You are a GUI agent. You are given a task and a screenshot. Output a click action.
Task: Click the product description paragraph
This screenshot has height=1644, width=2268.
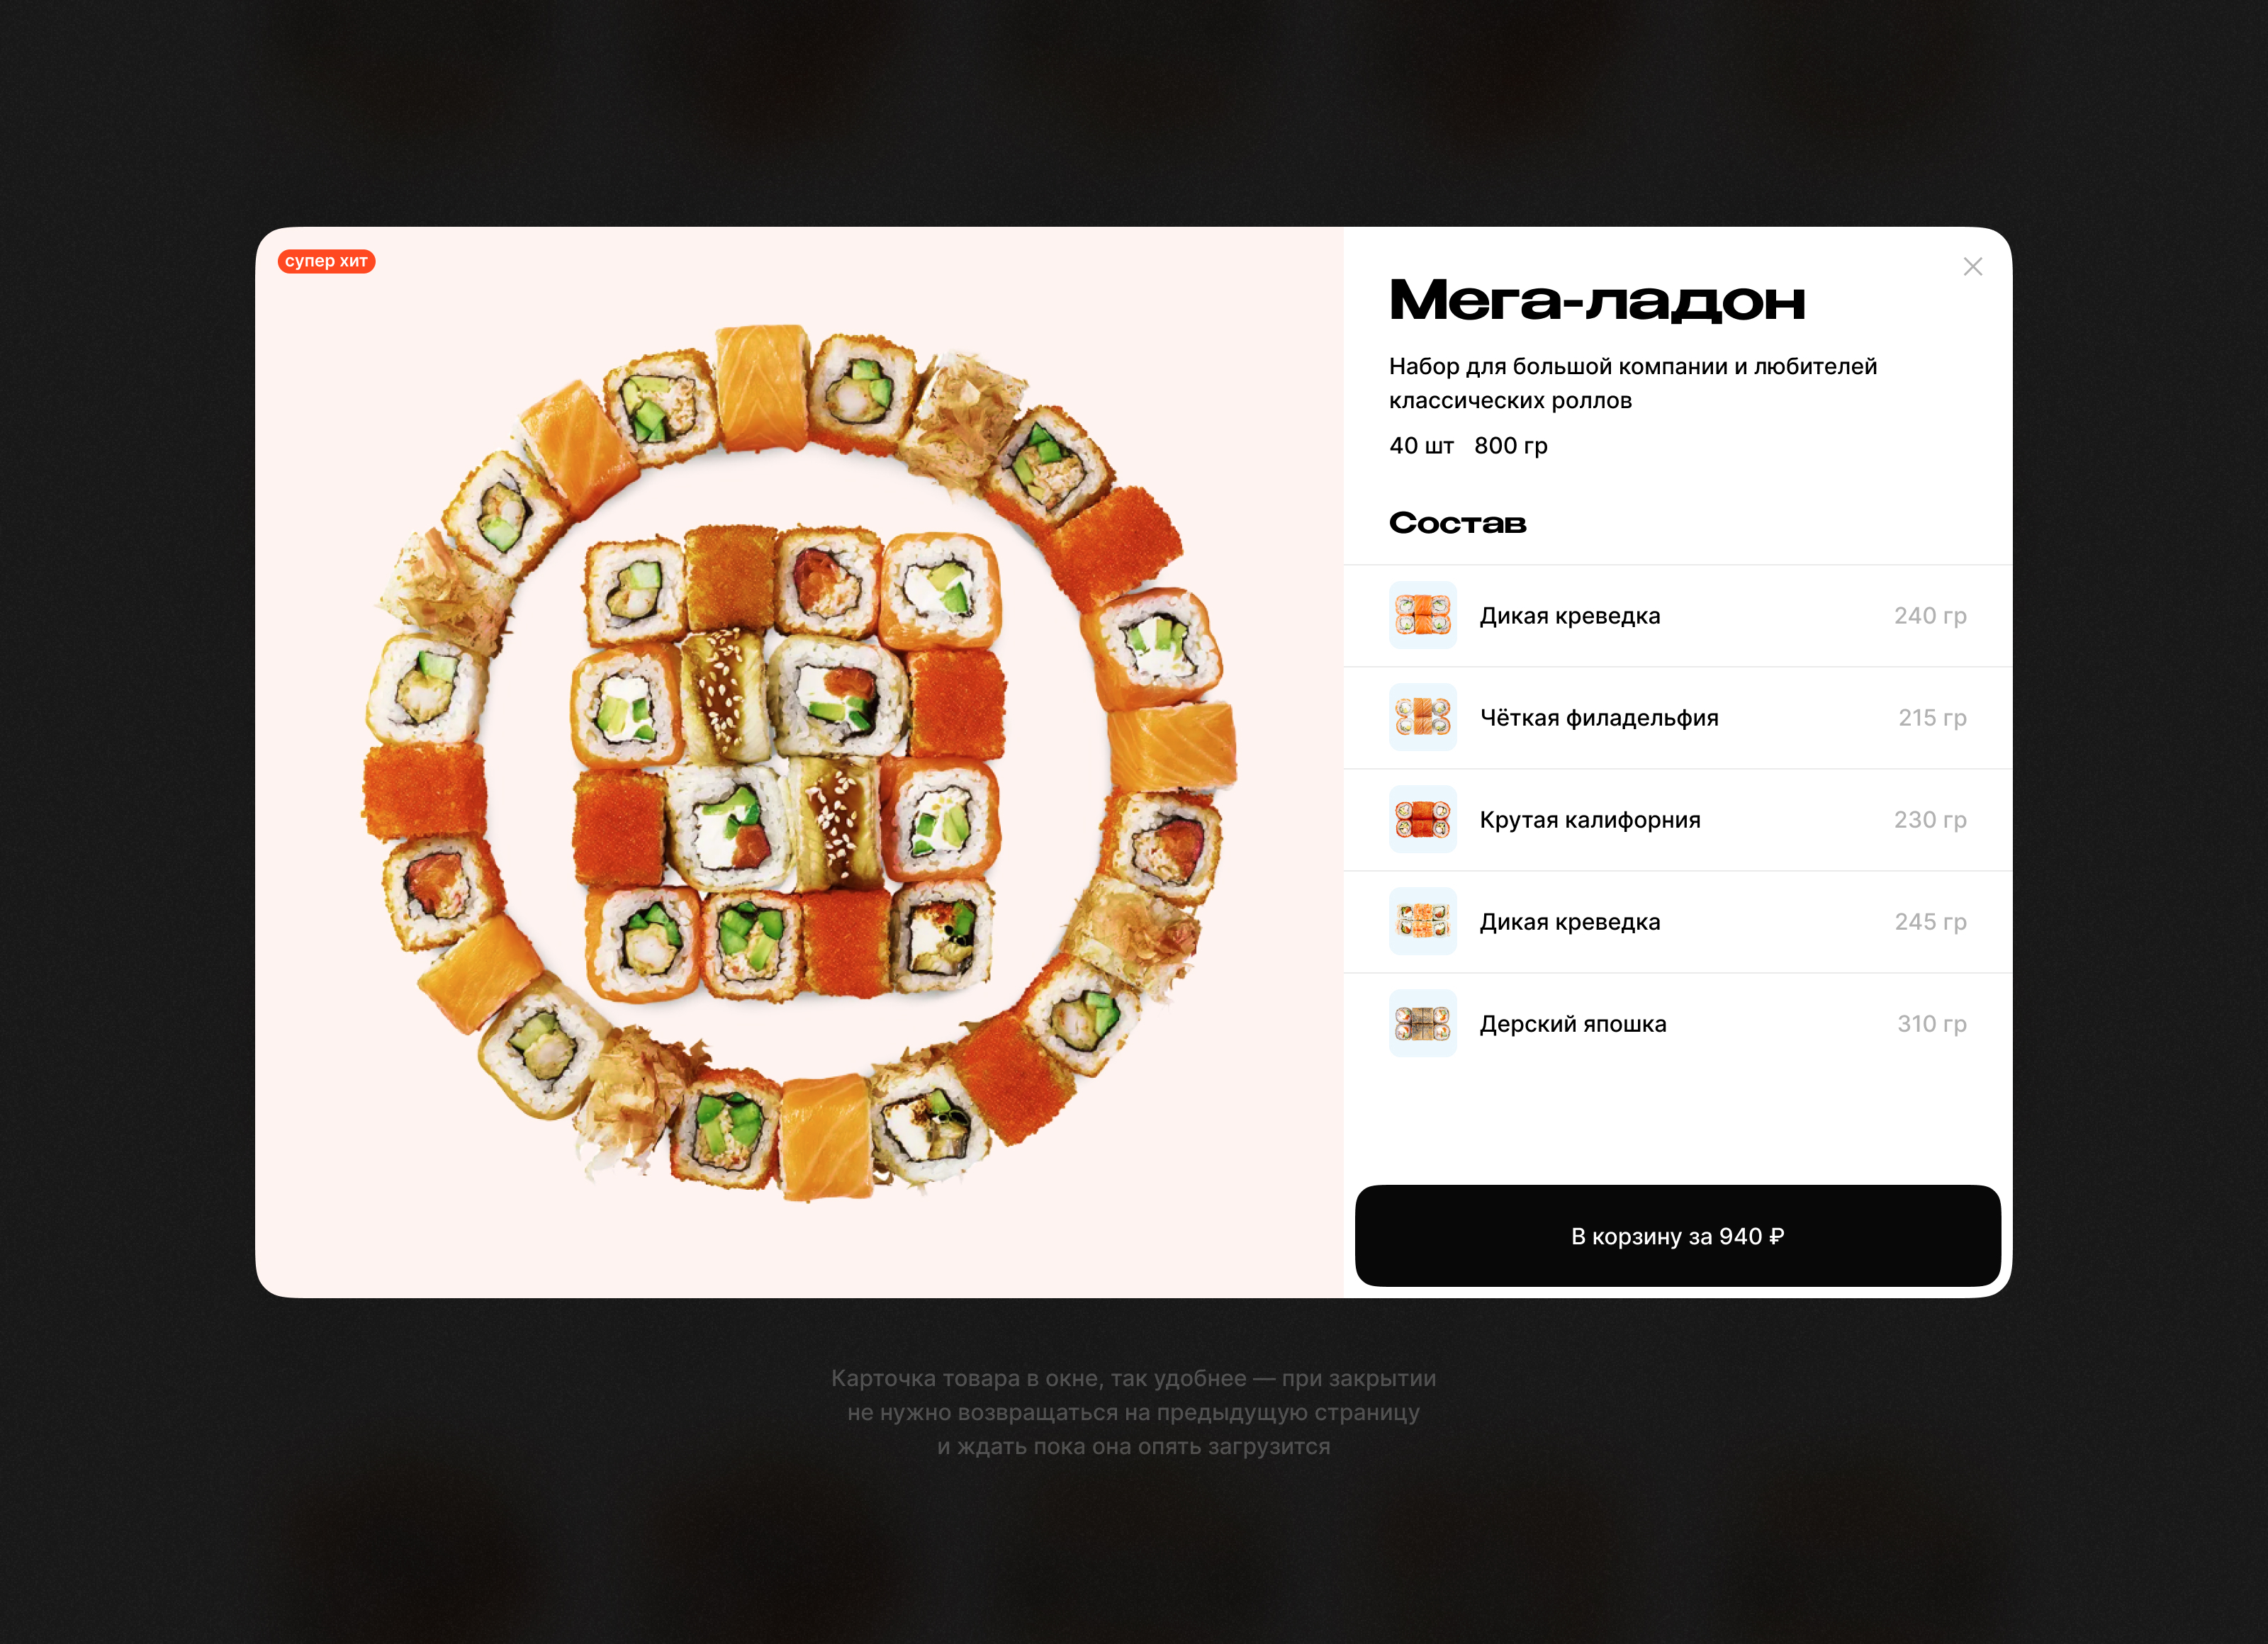click(1633, 383)
